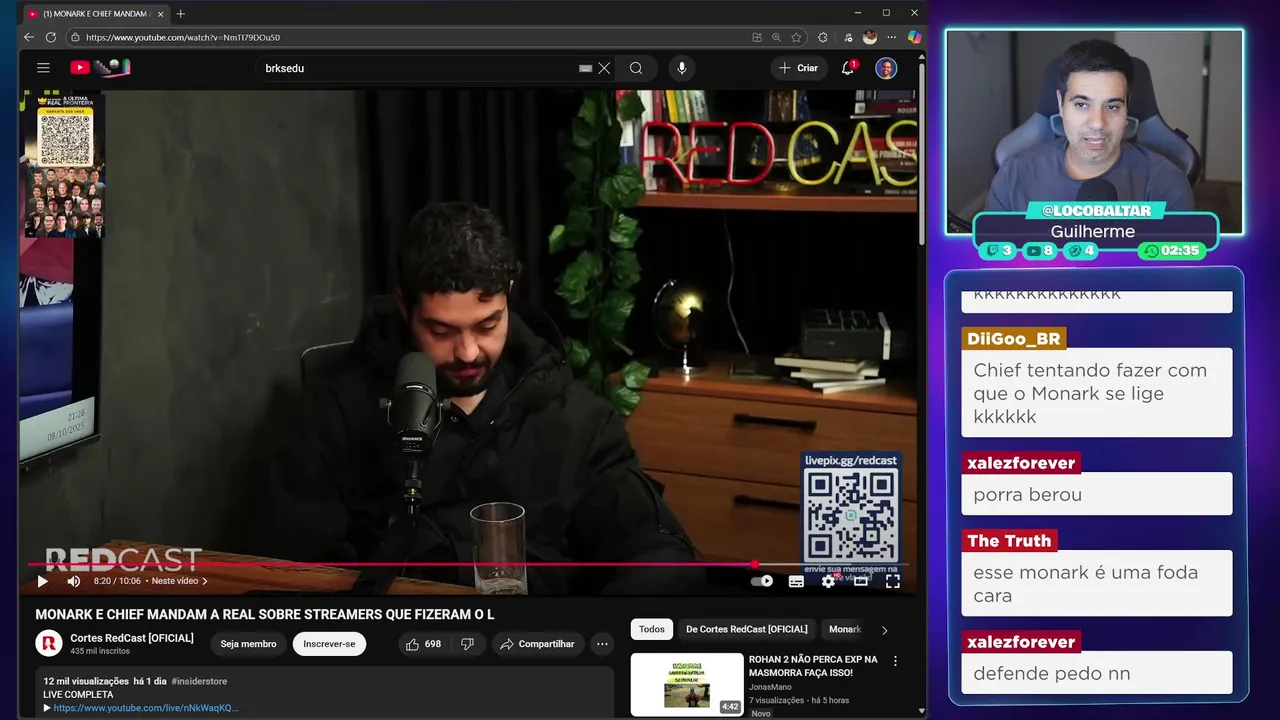Switch to theater mode
Image resolution: width=1280 pixels, height=720 pixels.
click(x=860, y=581)
